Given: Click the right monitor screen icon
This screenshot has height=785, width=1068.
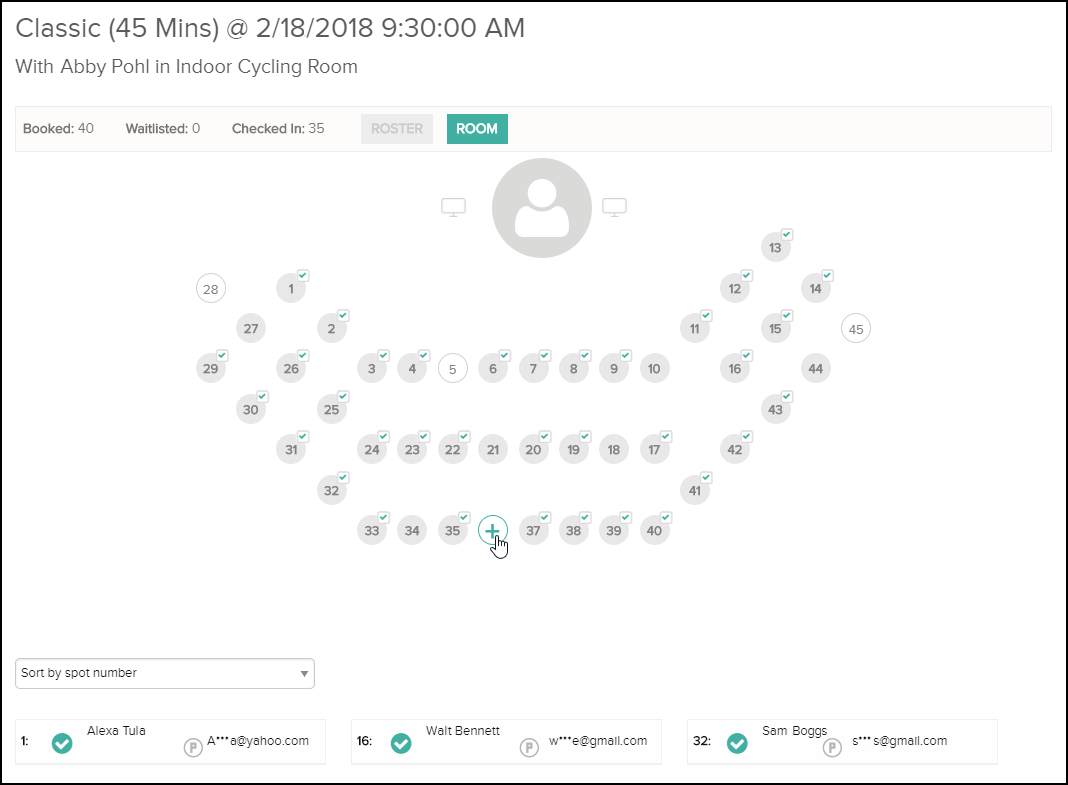Looking at the screenshot, I should tap(614, 206).
